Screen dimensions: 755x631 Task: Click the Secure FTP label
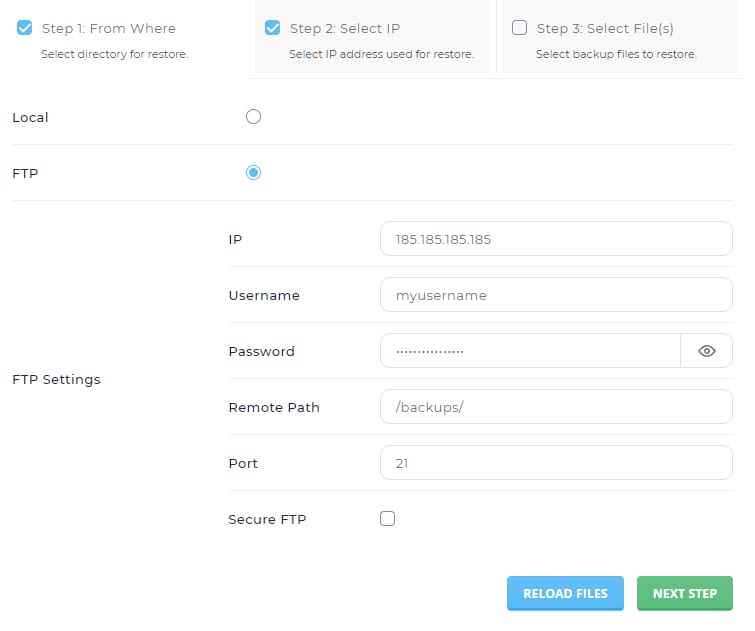267,520
